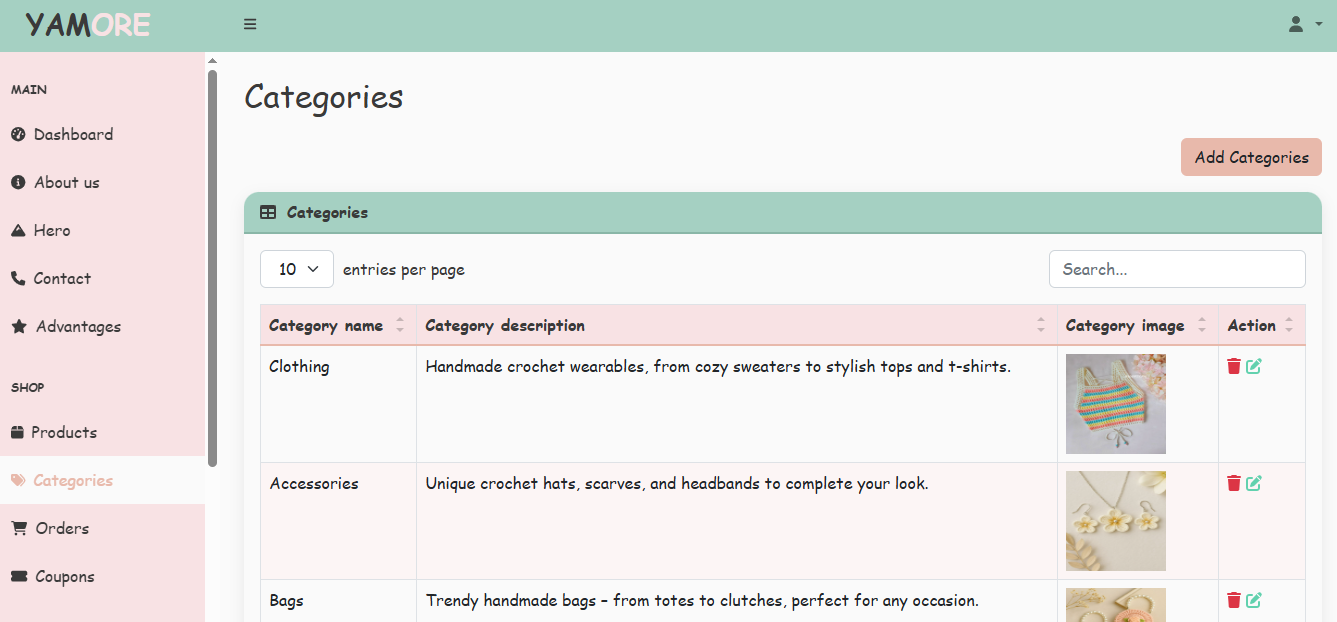This screenshot has height=622, width=1337.
Task: Open the Products menu item
Action: tap(64, 433)
